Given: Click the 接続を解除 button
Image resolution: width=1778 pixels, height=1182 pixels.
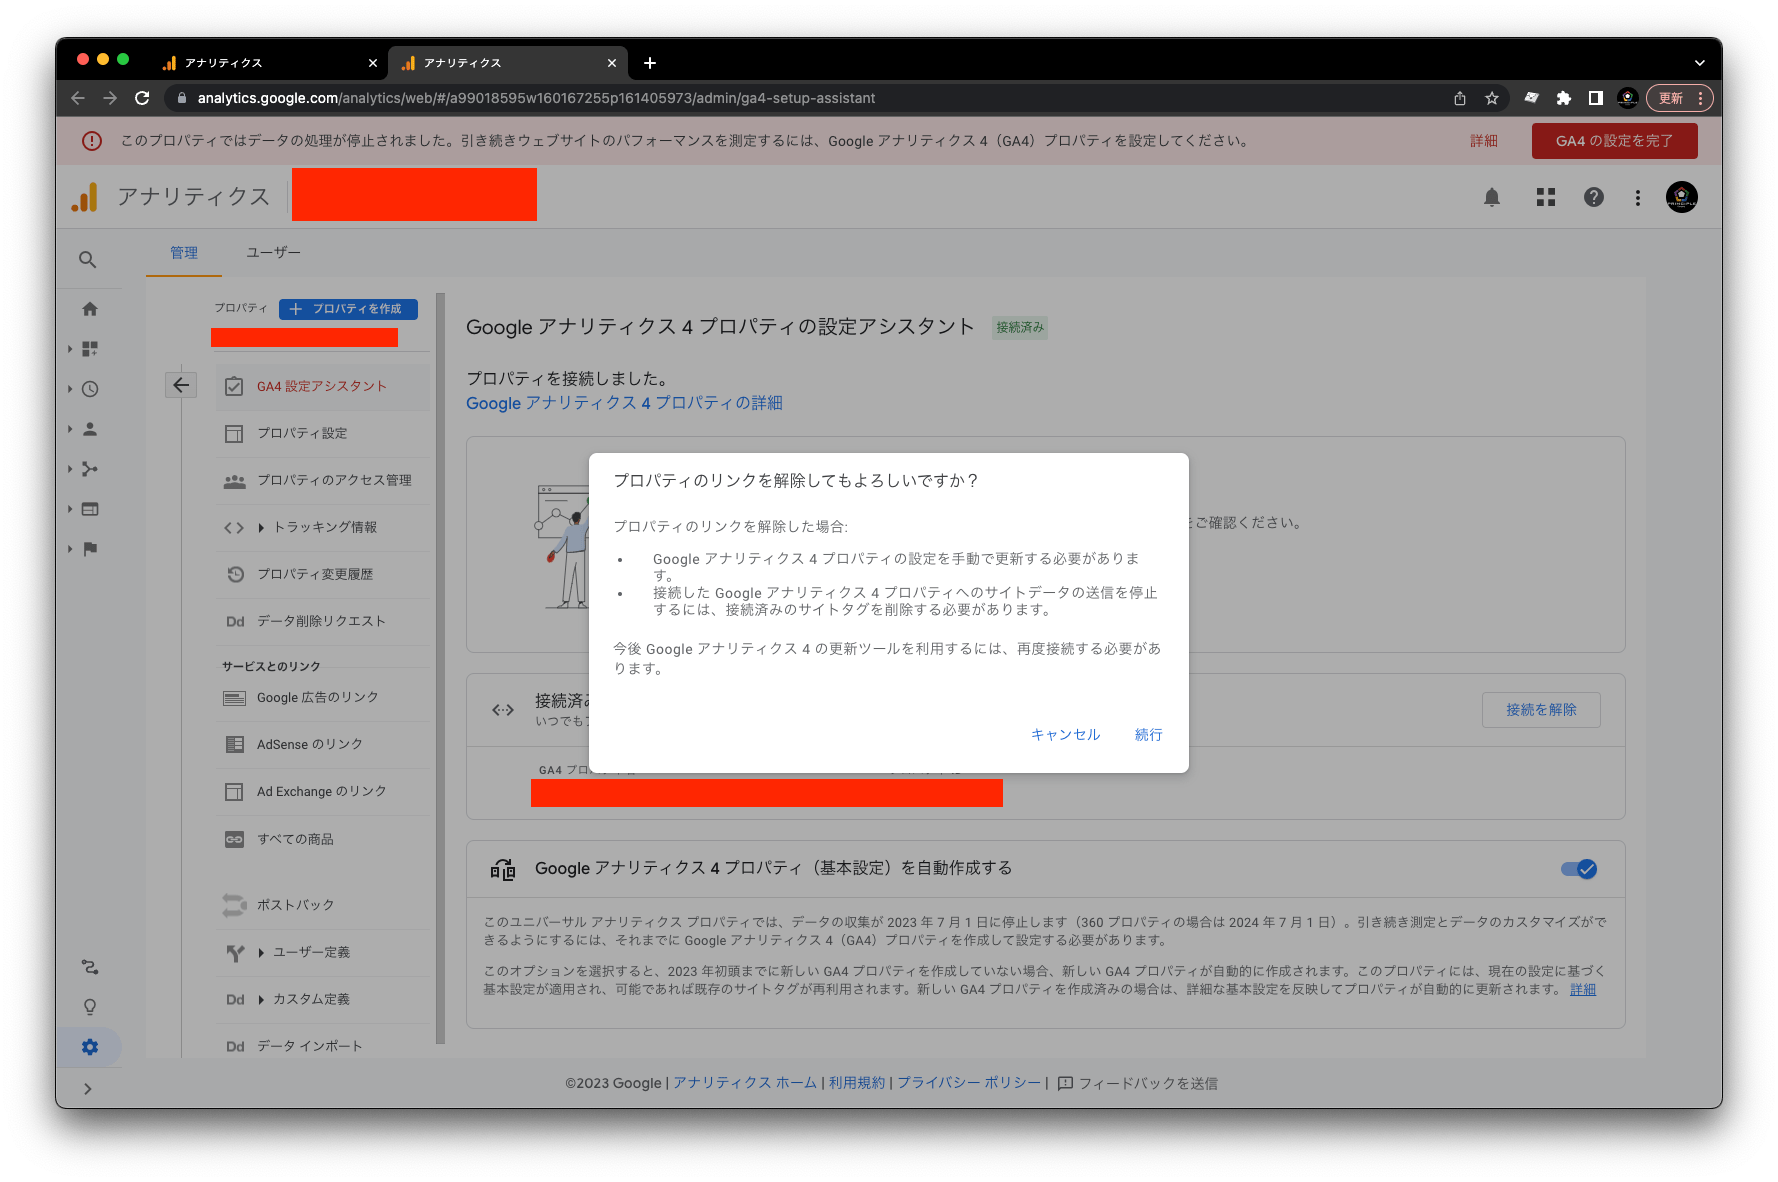Looking at the screenshot, I should click(1541, 710).
